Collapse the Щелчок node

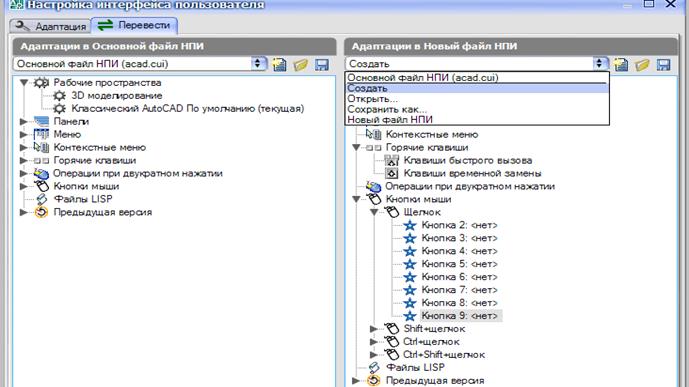point(374,212)
